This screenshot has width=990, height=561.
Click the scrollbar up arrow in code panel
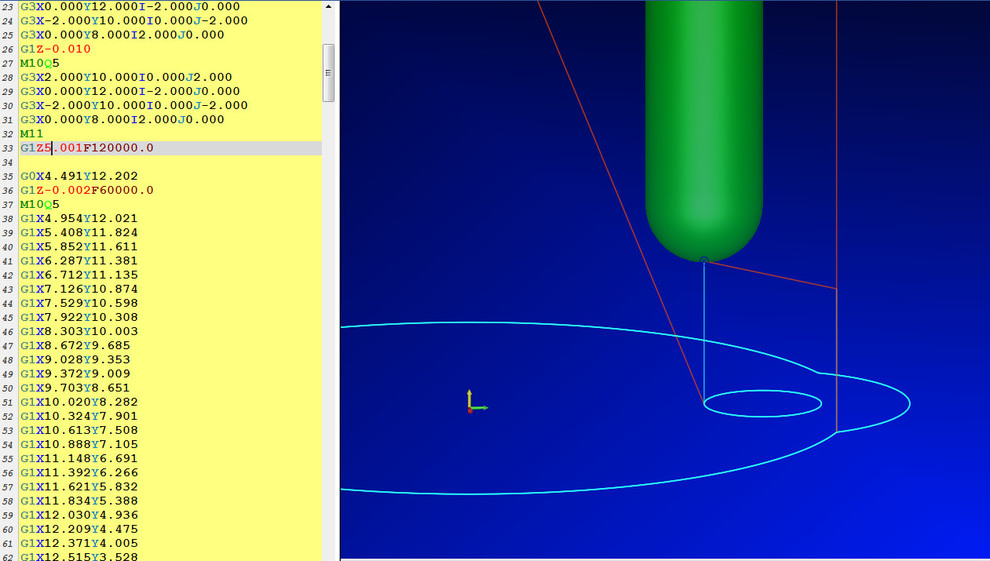coord(328,7)
